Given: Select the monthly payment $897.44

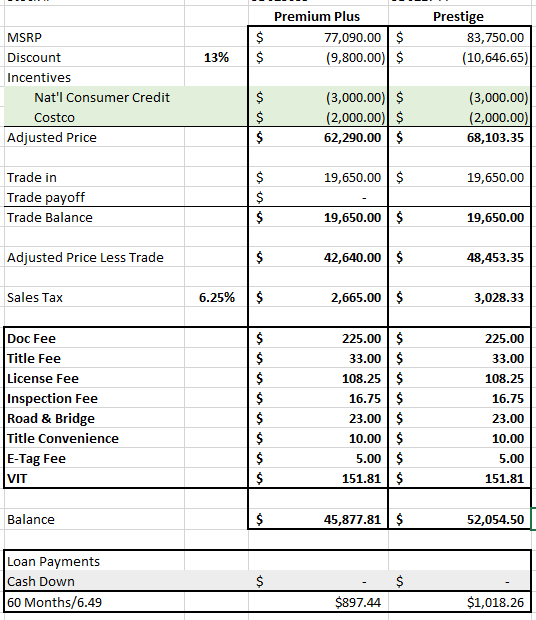Looking at the screenshot, I should (358, 603).
